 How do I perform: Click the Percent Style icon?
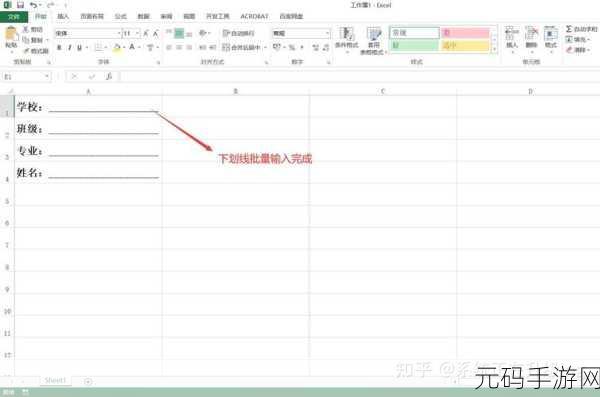pos(292,47)
